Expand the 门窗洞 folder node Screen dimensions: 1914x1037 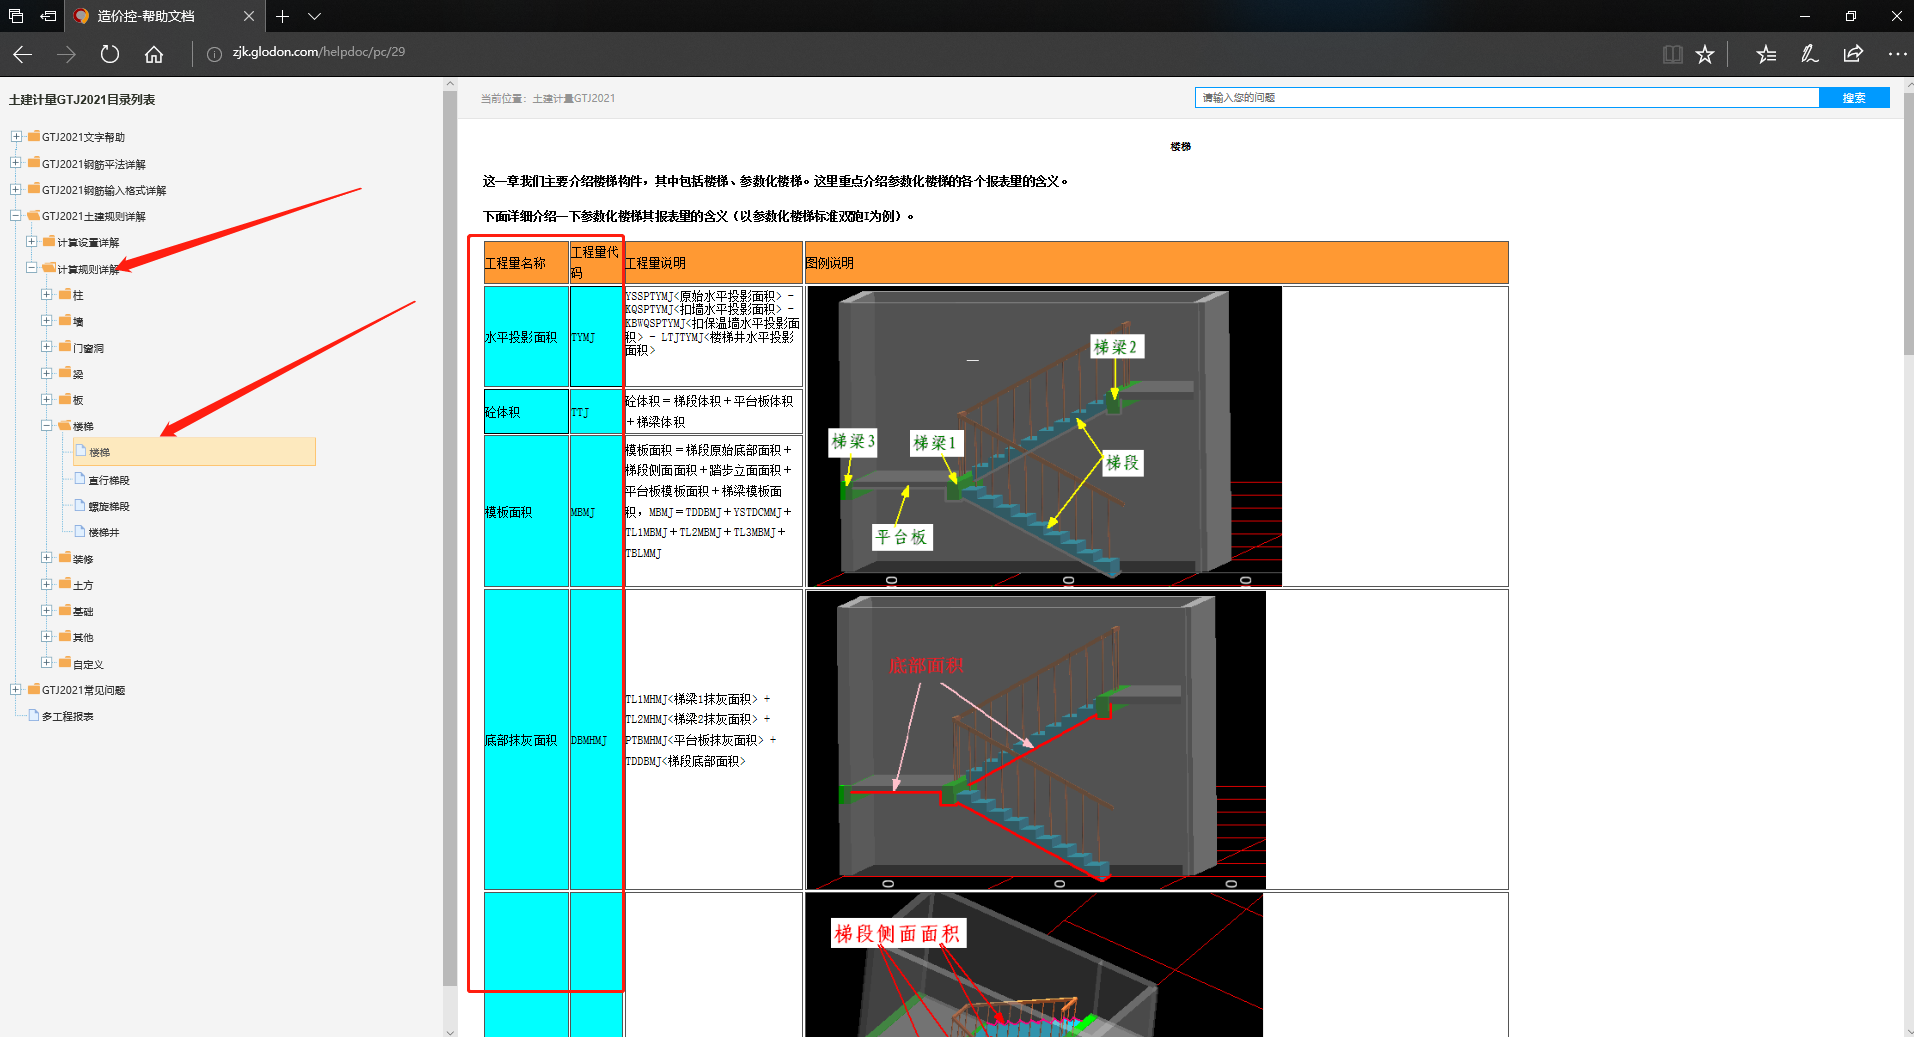46,347
